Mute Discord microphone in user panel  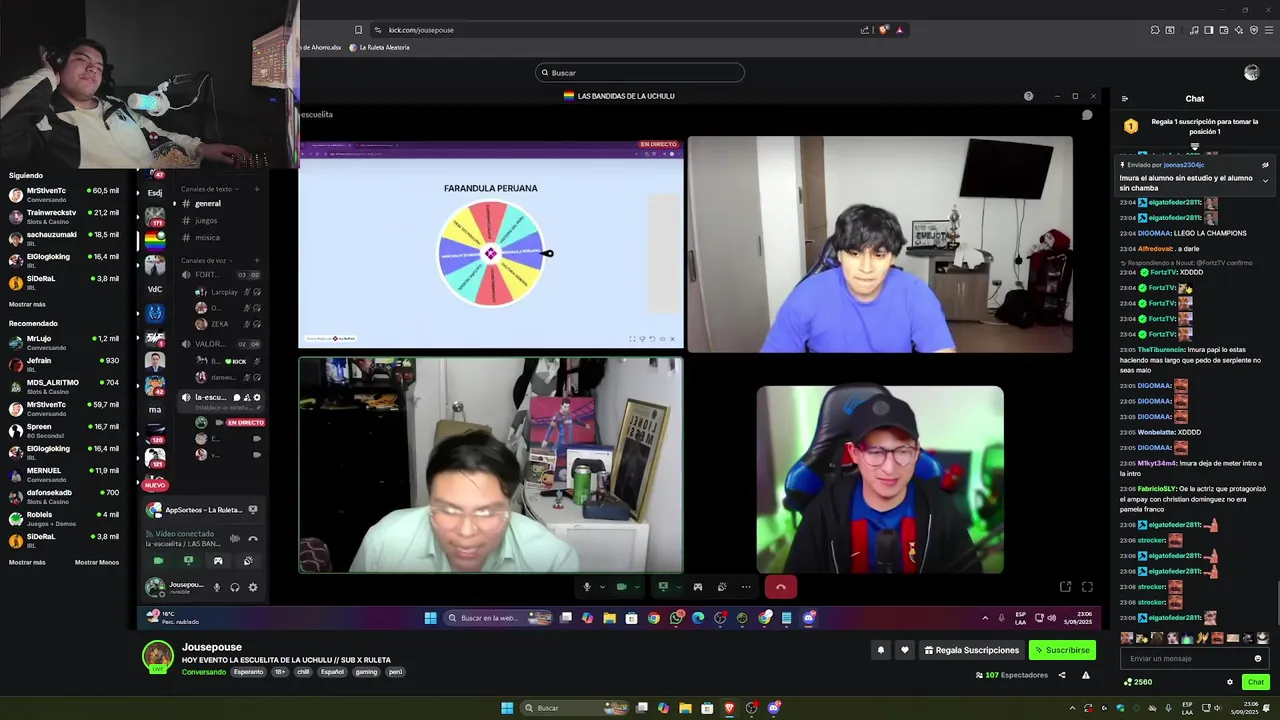[216, 587]
